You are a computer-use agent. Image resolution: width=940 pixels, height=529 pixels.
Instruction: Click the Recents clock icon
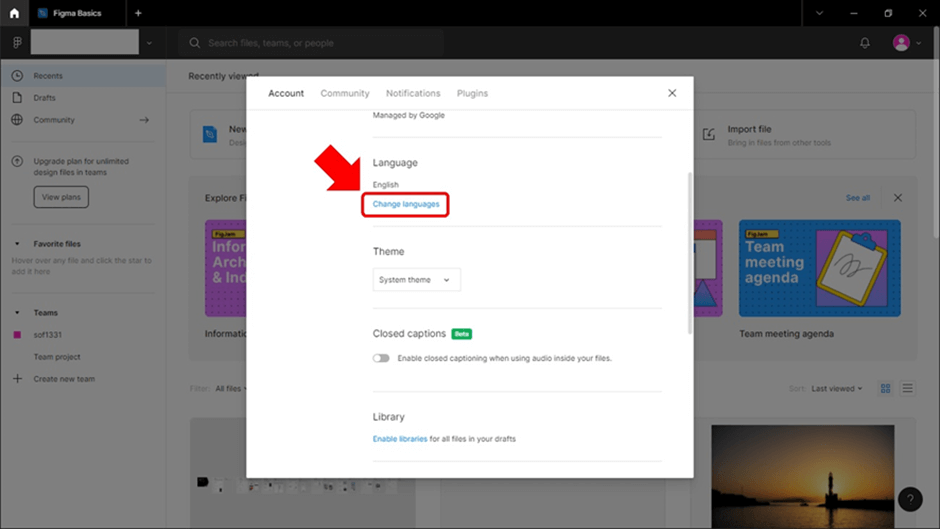coord(17,76)
